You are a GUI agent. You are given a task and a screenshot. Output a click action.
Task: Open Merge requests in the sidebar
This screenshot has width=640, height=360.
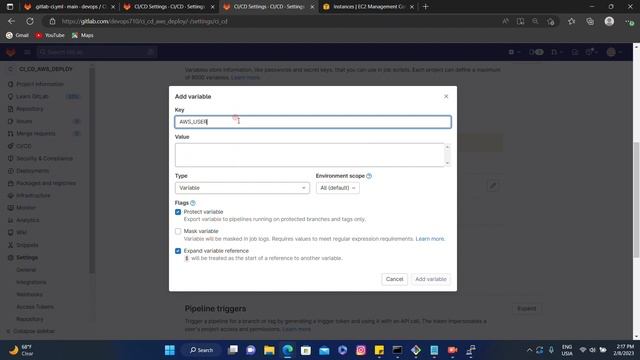[x=36, y=133]
